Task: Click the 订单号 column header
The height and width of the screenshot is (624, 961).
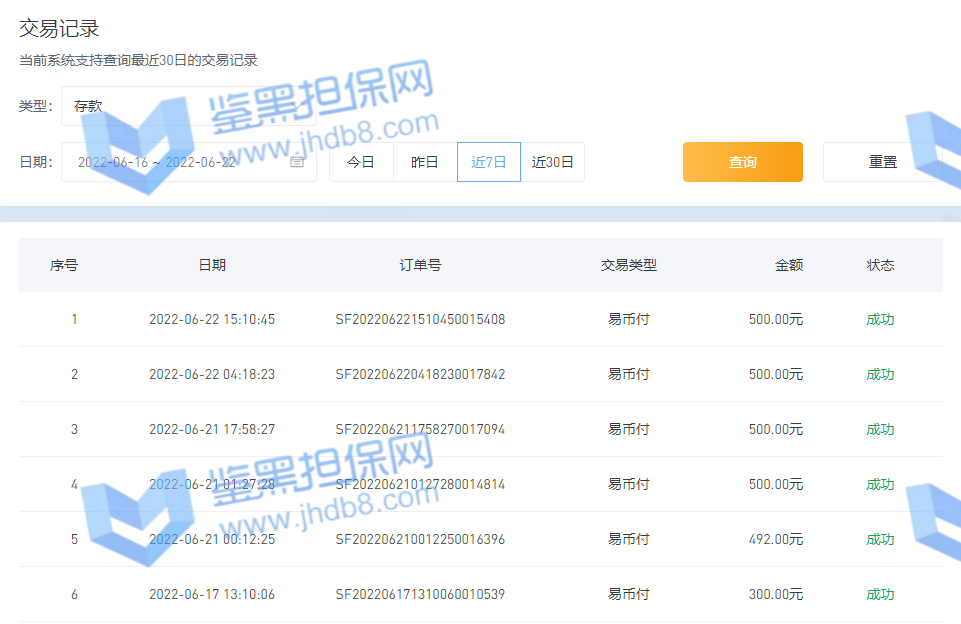Action: pyautogui.click(x=420, y=265)
